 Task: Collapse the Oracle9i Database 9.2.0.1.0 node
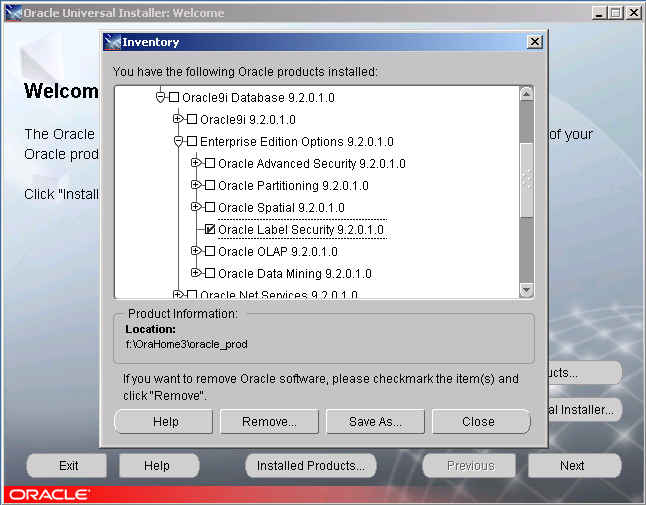(x=160, y=97)
